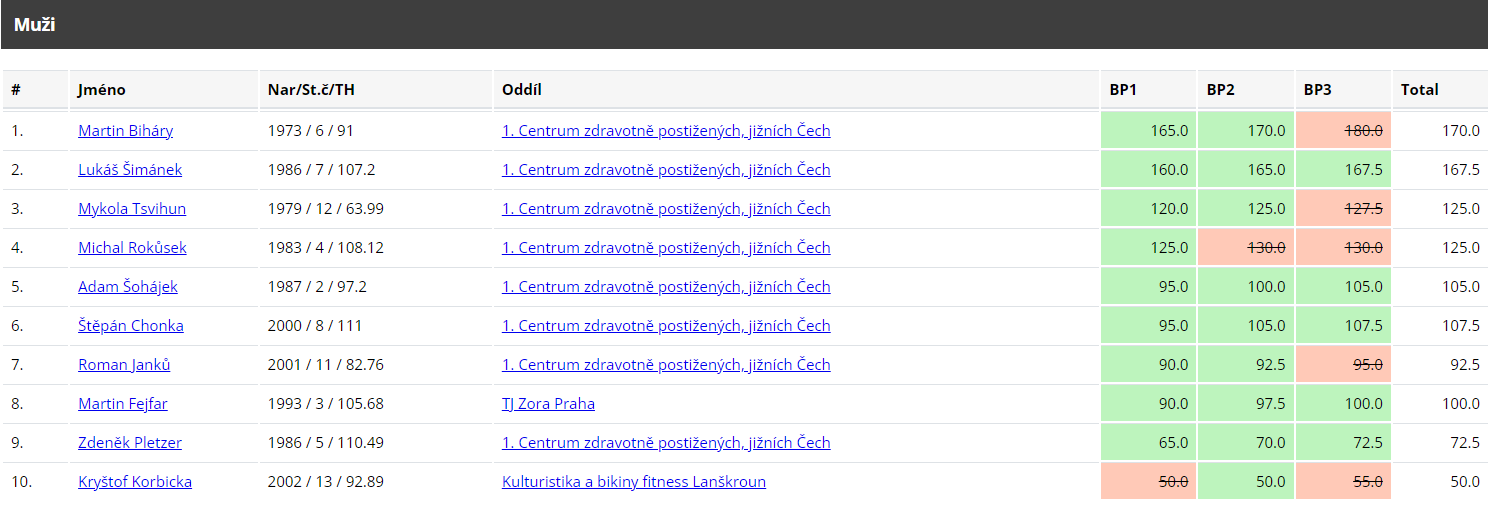Select Adam Šohájek's name link
The height and width of the screenshot is (505, 1488).
tap(128, 287)
